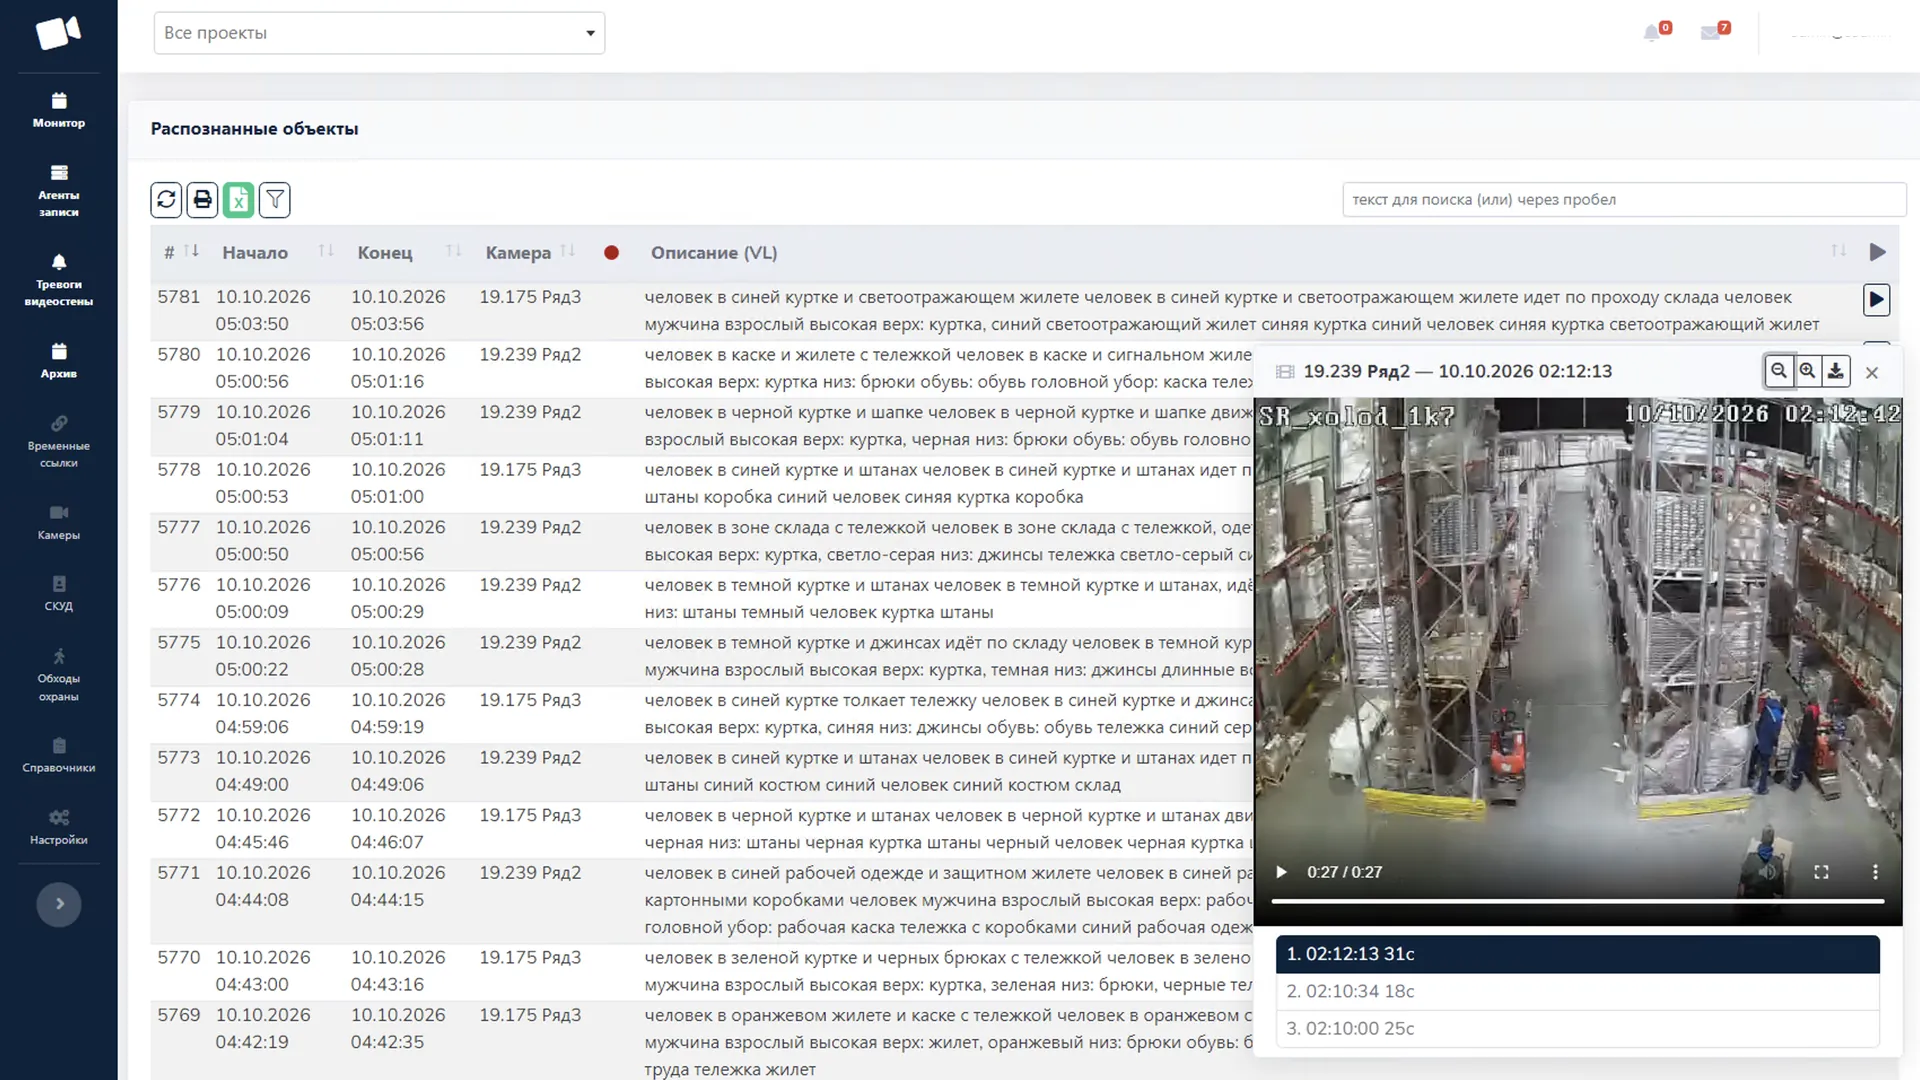Zoom in the video popup
The image size is (1920, 1080).
tap(1807, 371)
